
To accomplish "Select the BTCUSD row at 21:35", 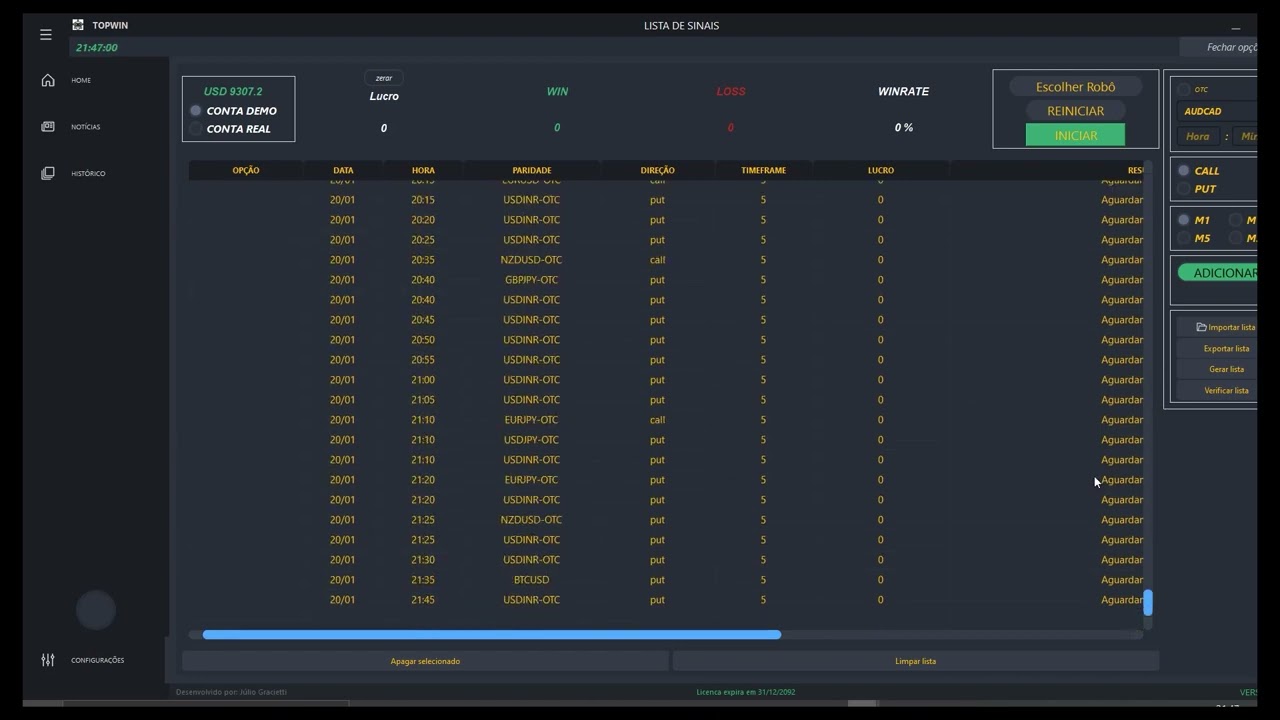I will coord(666,580).
